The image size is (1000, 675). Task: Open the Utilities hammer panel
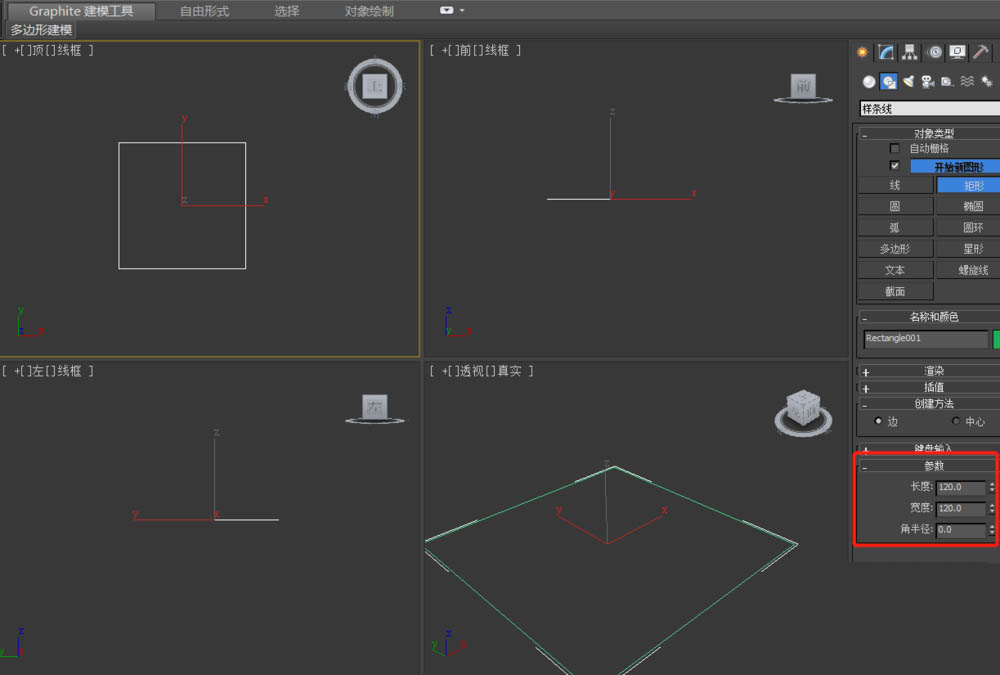click(982, 53)
